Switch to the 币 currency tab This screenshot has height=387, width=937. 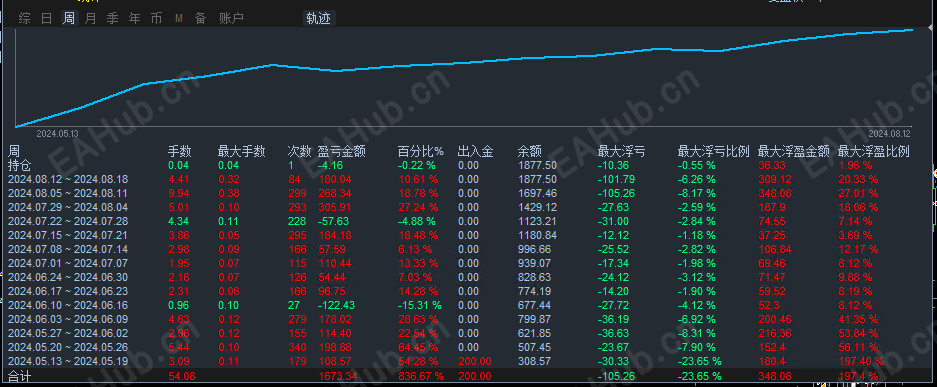(156, 19)
